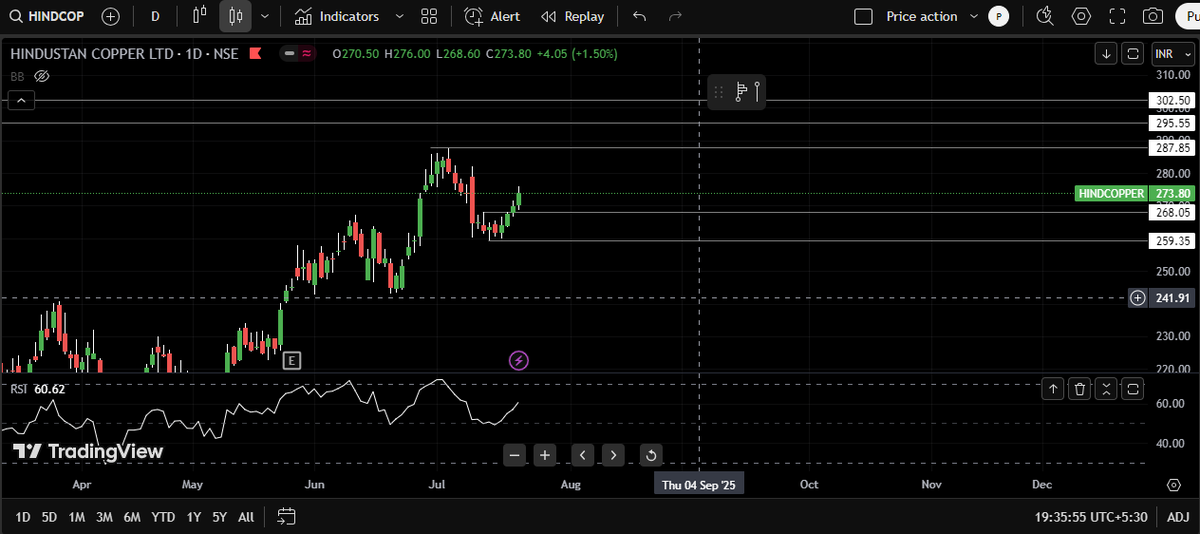Select the 3M date range
Screen dimensions: 1200x534
104,517
